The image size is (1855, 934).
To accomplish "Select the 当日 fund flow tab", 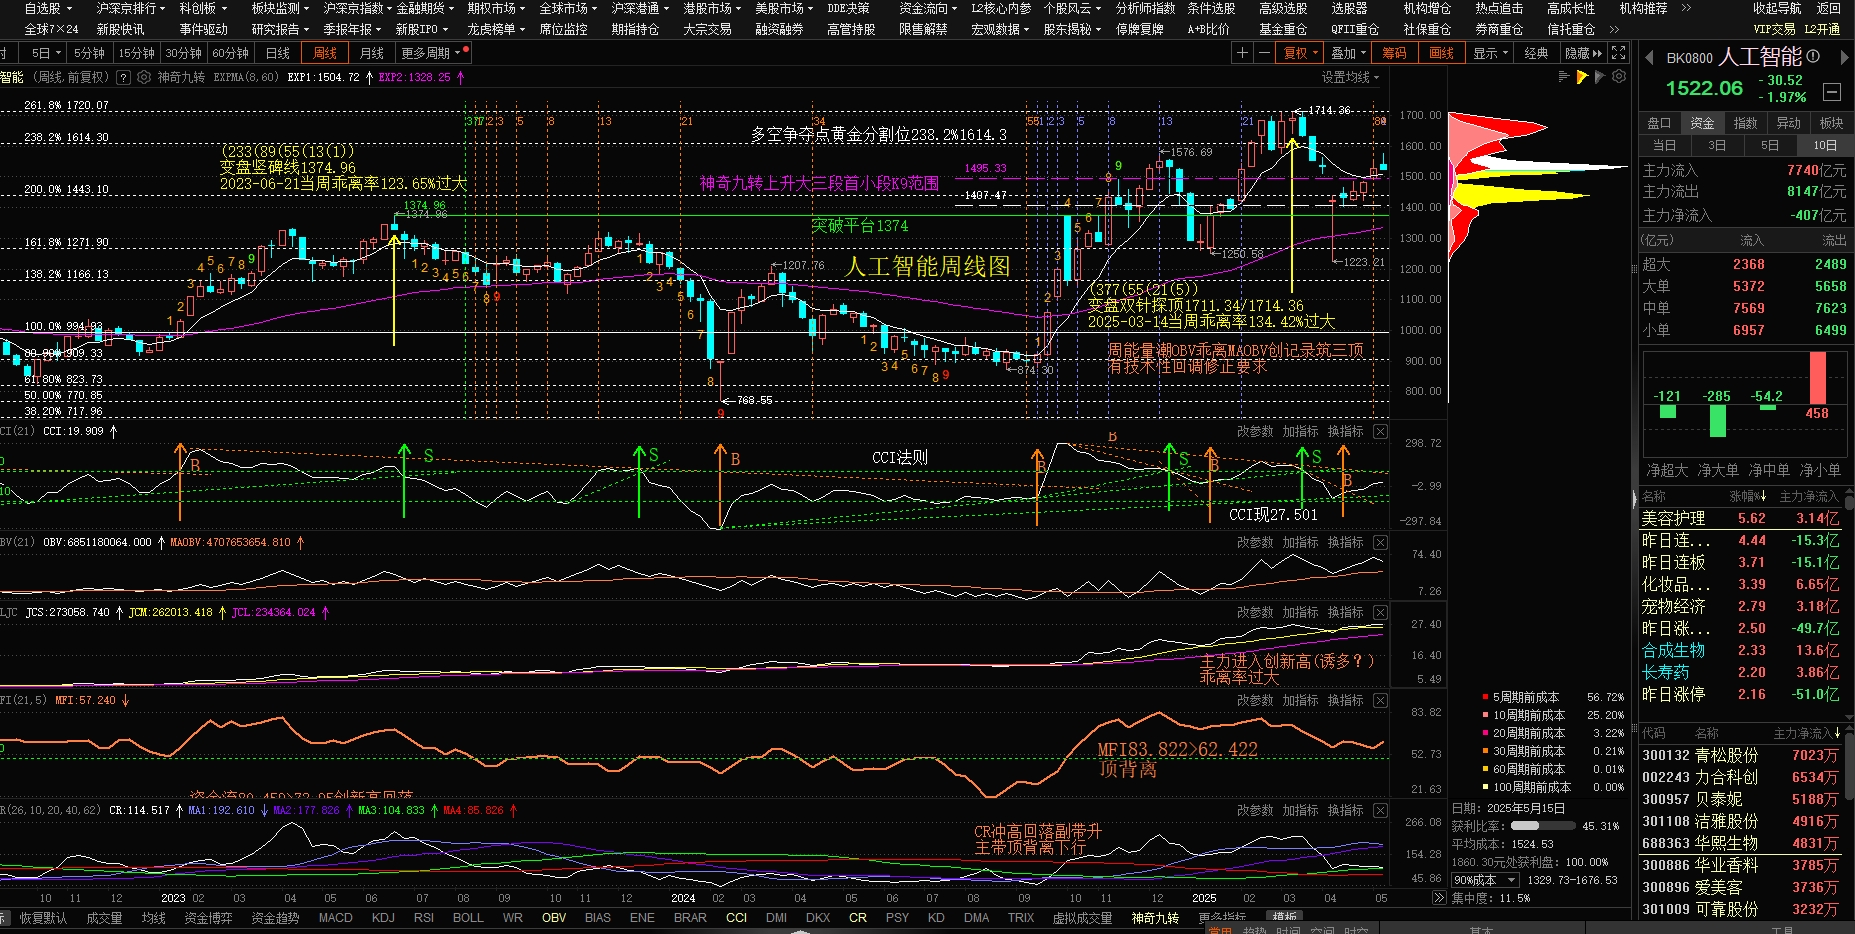I will [x=1664, y=145].
